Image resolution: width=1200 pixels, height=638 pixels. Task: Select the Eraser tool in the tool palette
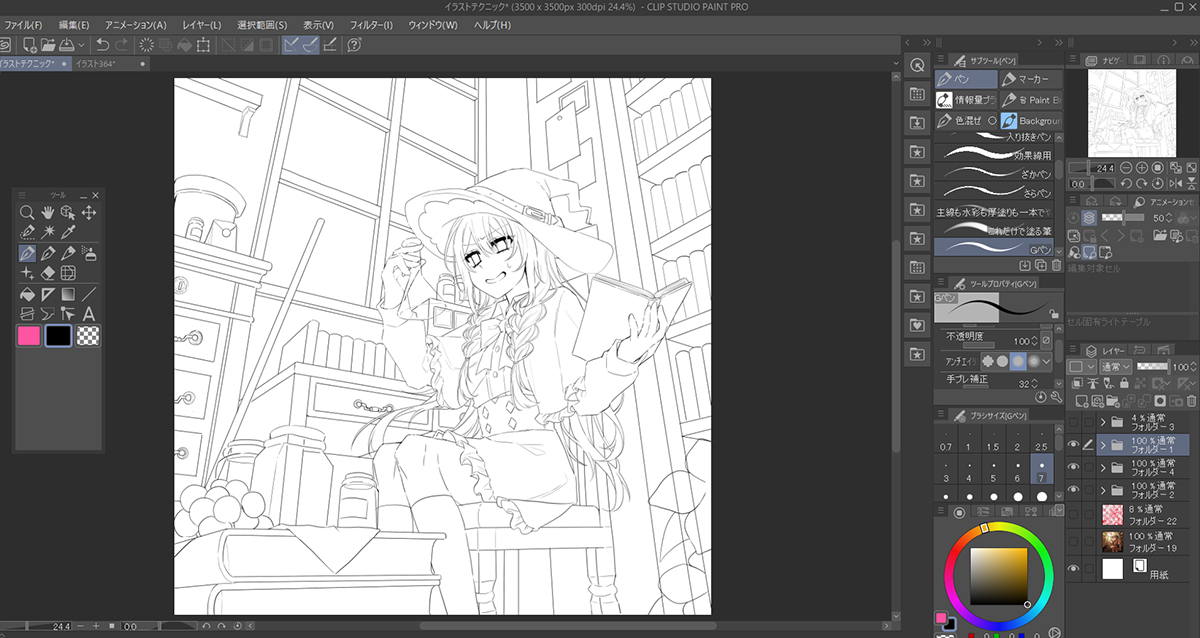click(x=48, y=273)
